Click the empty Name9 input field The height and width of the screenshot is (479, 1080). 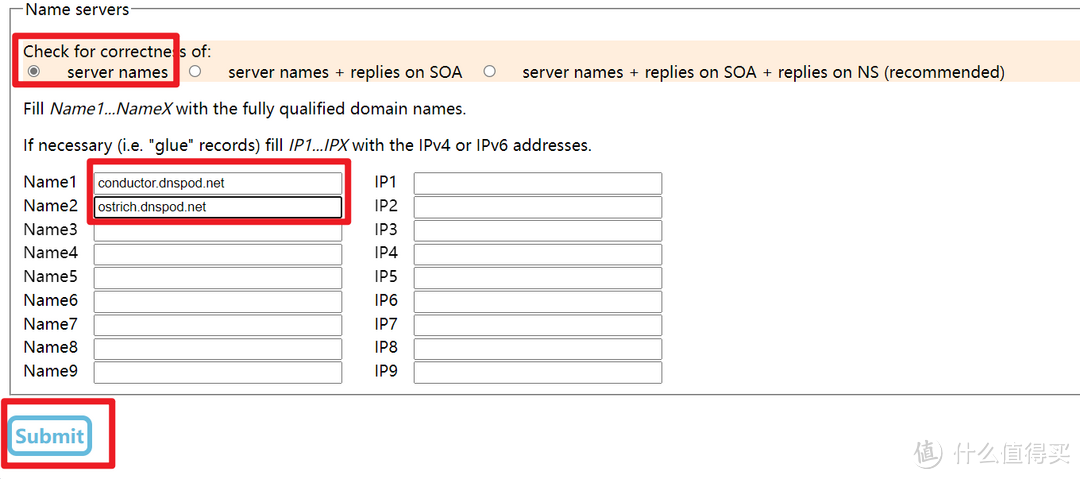(x=218, y=373)
